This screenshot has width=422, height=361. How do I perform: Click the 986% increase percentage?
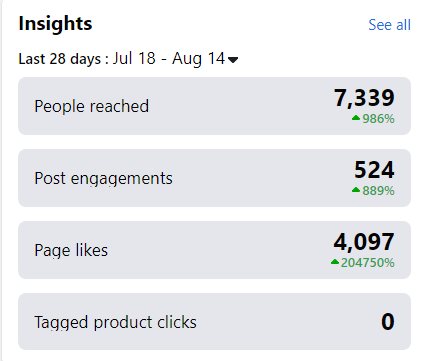[x=378, y=119]
